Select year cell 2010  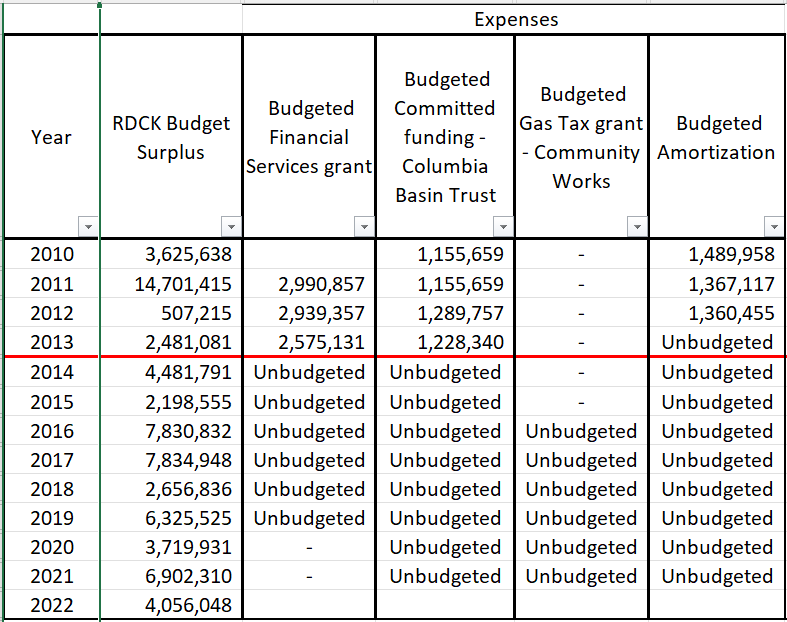(51, 254)
